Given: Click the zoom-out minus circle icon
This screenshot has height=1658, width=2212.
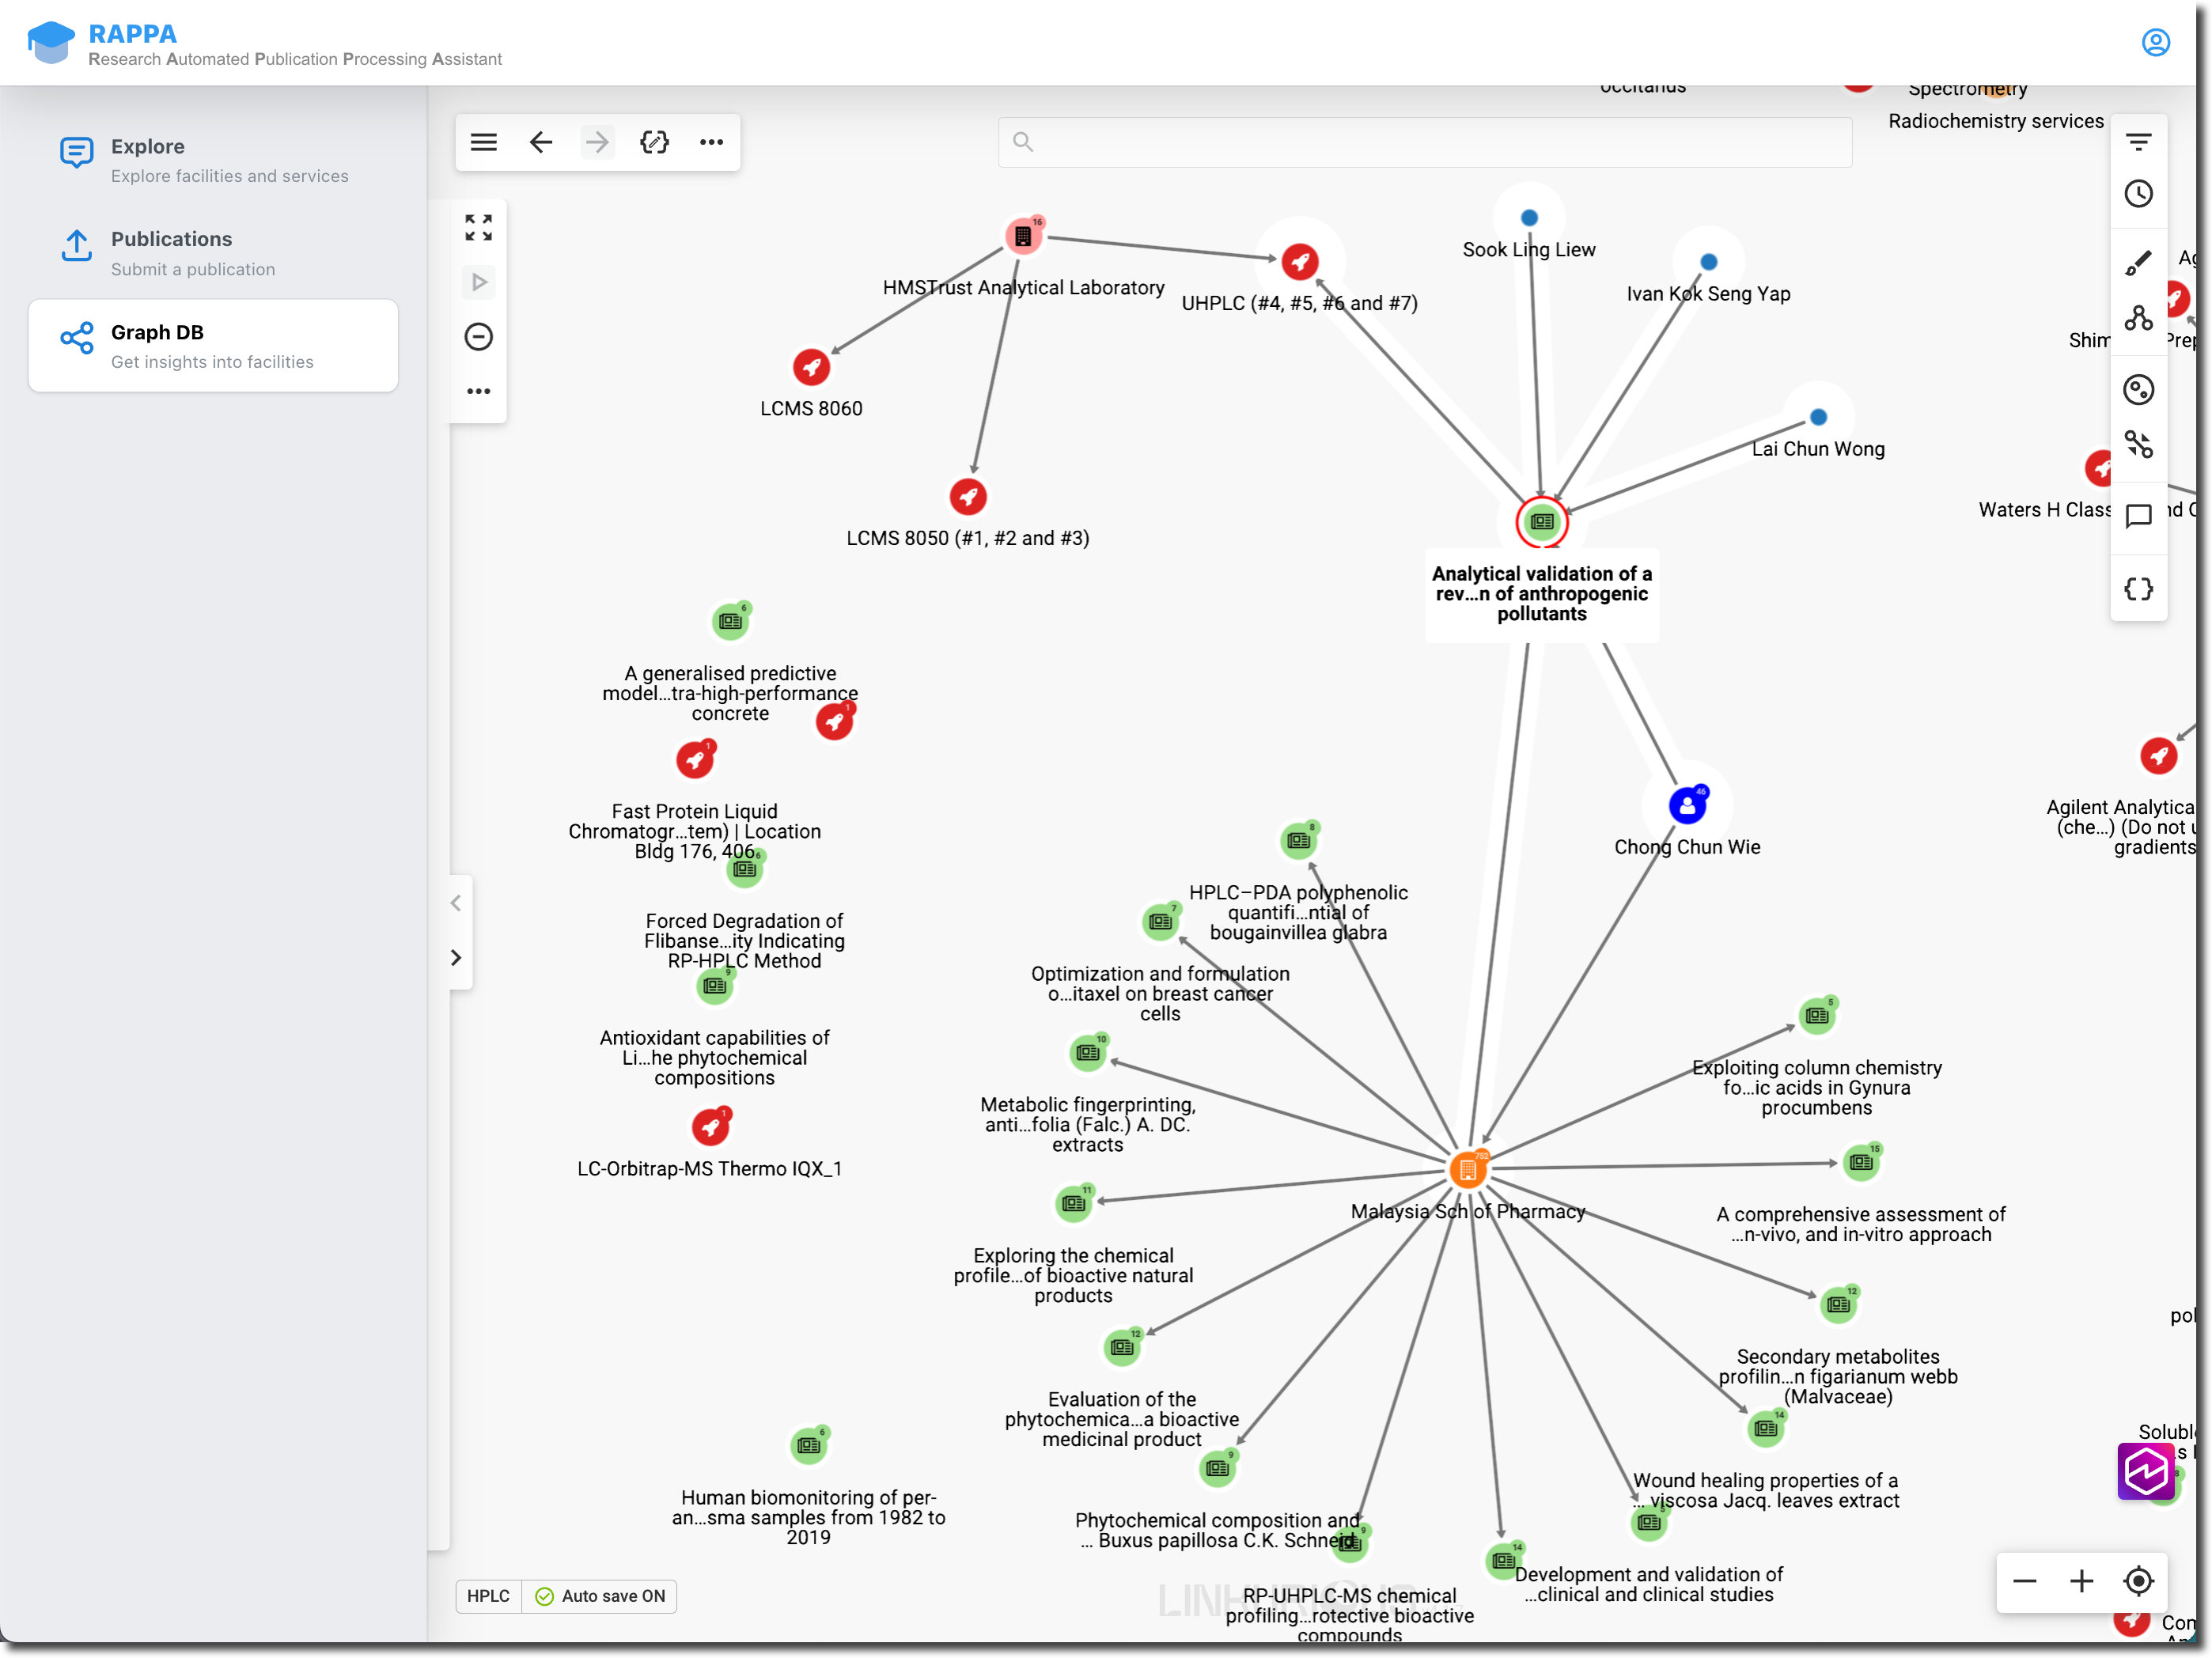Looking at the screenshot, I should 478,337.
